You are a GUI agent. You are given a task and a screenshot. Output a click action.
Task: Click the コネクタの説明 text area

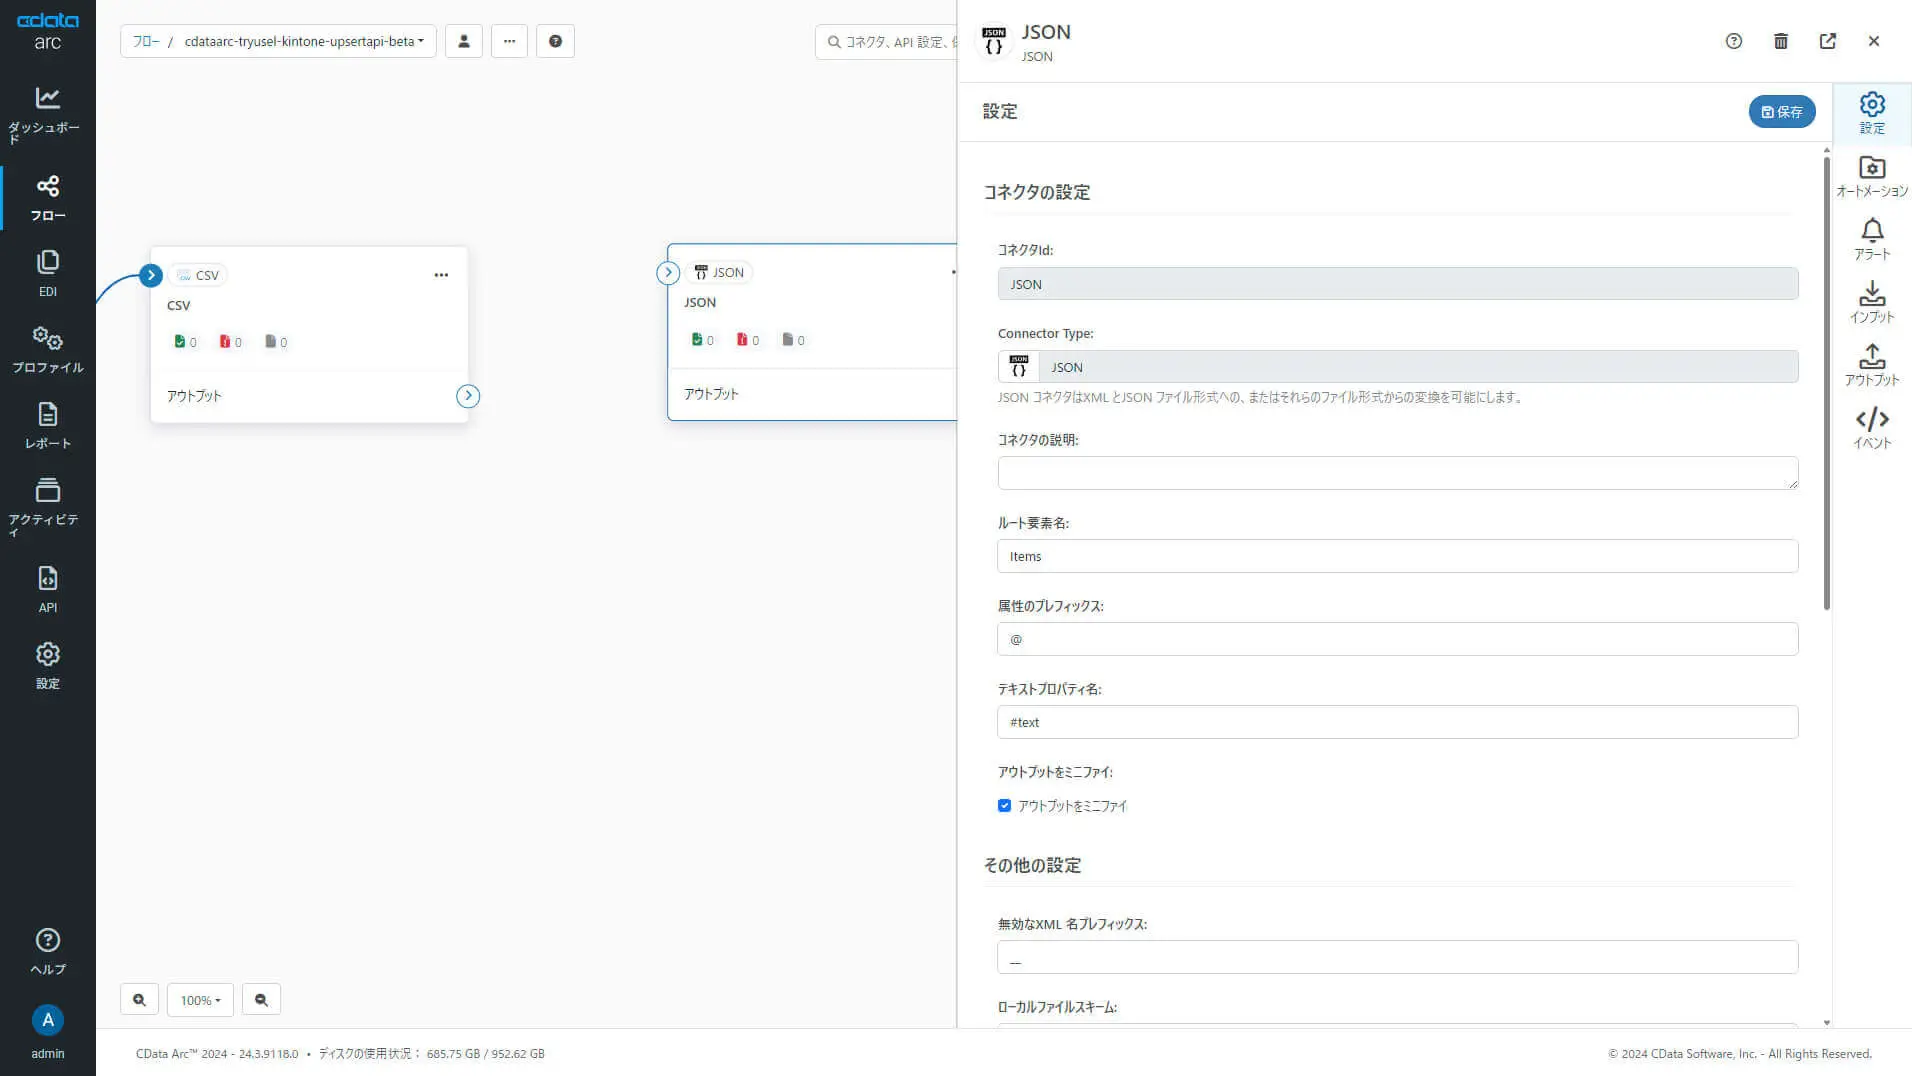click(1397, 473)
